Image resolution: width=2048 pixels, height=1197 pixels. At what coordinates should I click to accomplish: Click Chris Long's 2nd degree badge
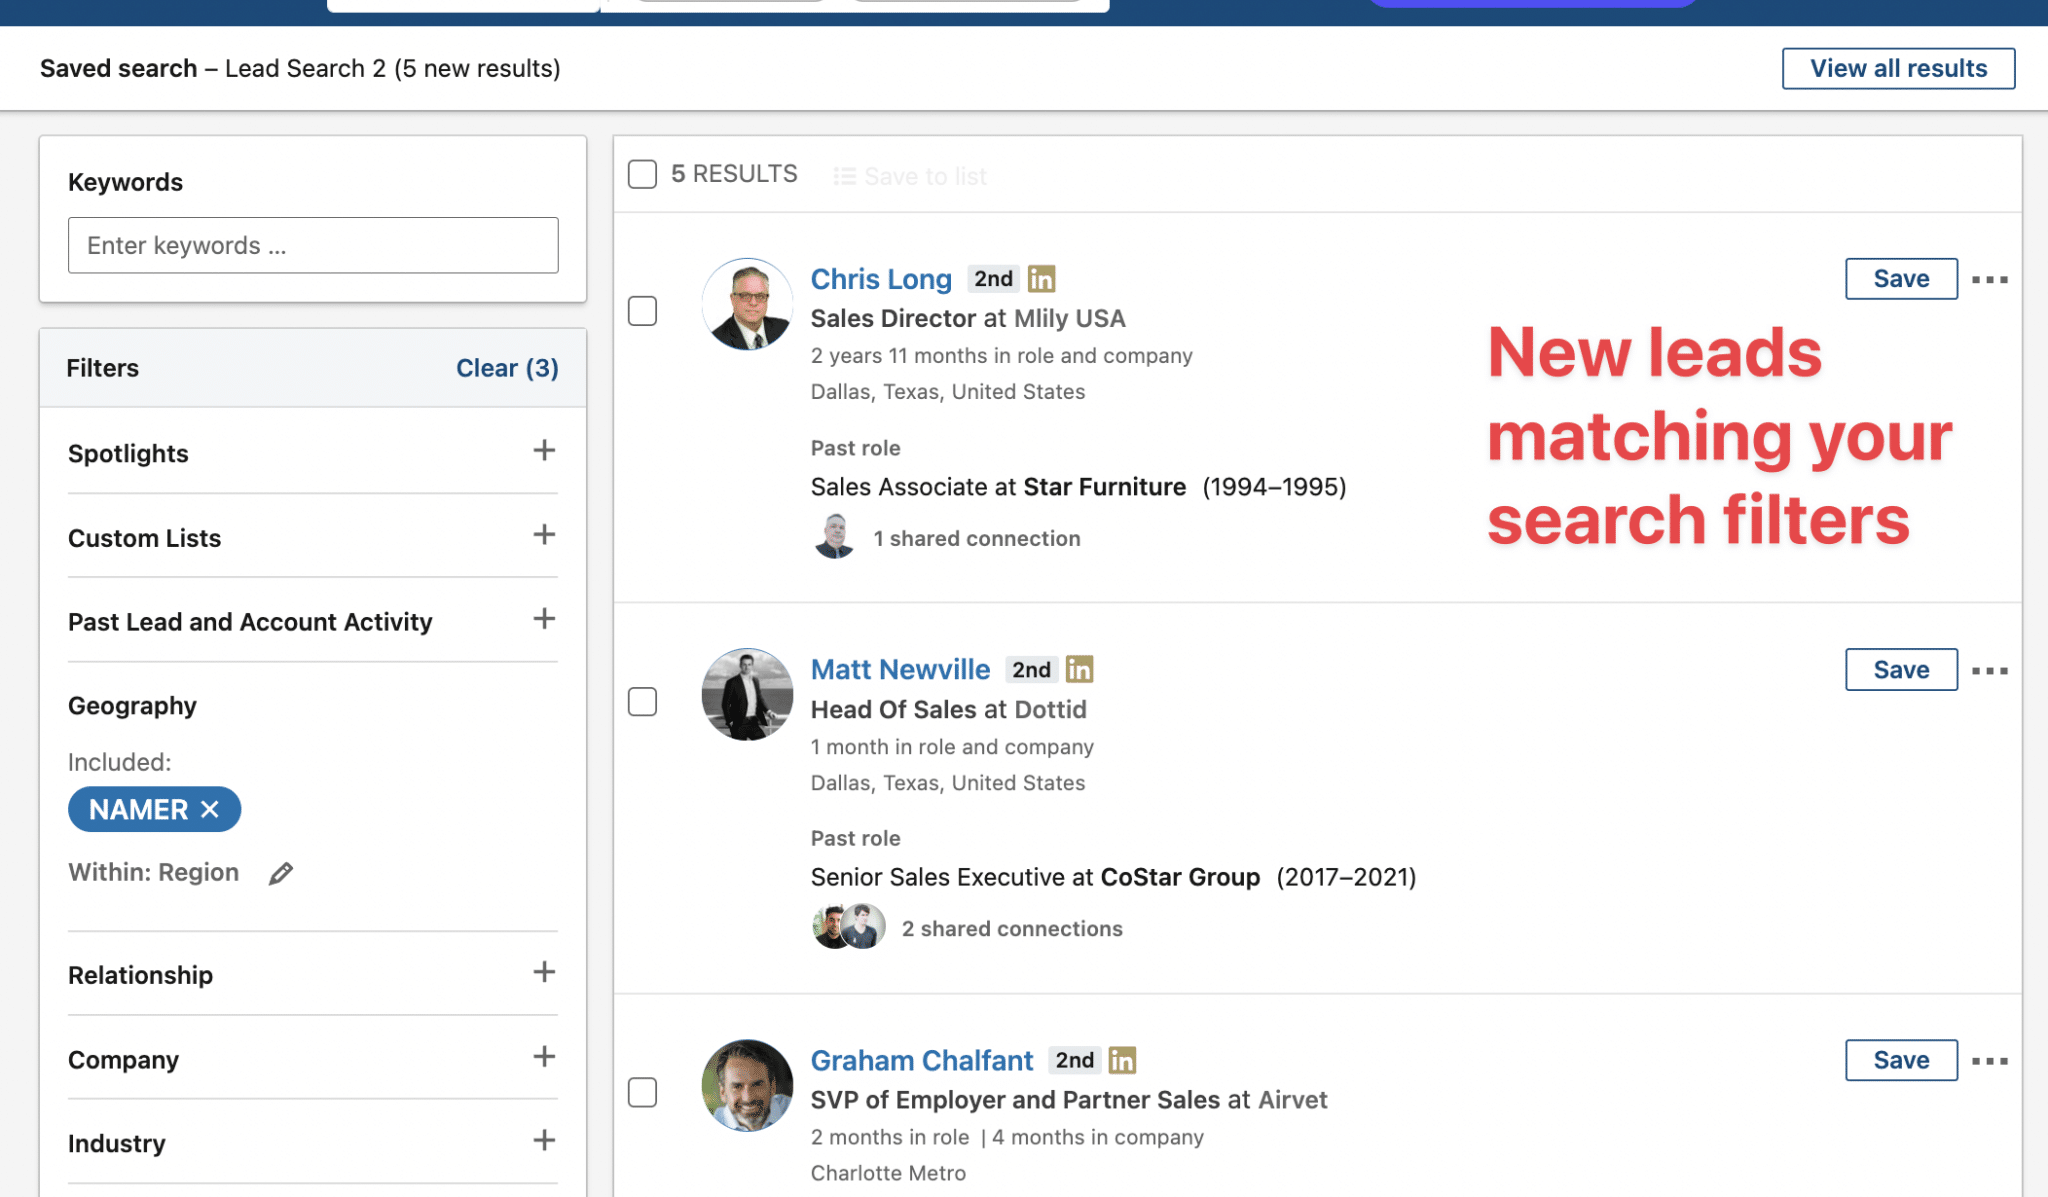[x=993, y=279]
